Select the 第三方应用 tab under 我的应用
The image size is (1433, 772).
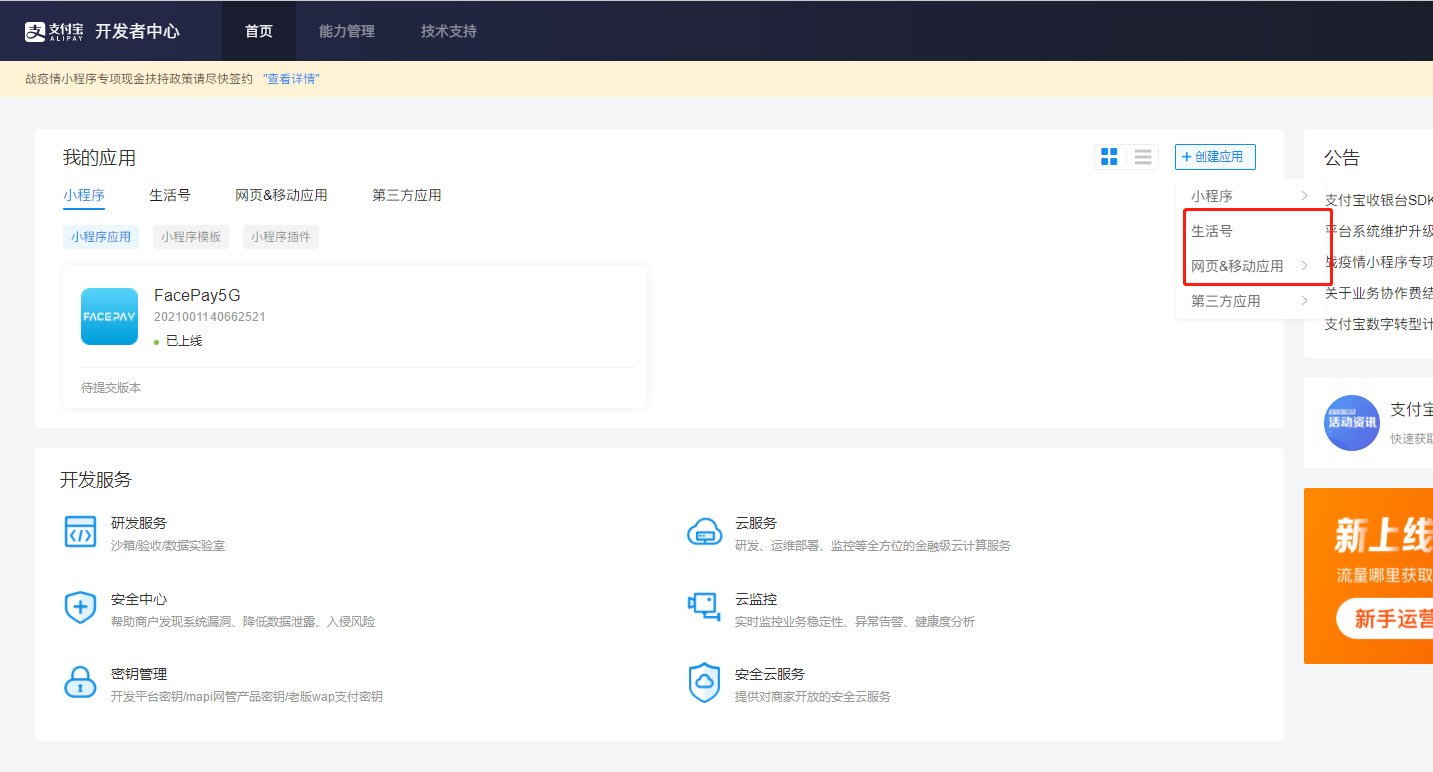pos(407,195)
